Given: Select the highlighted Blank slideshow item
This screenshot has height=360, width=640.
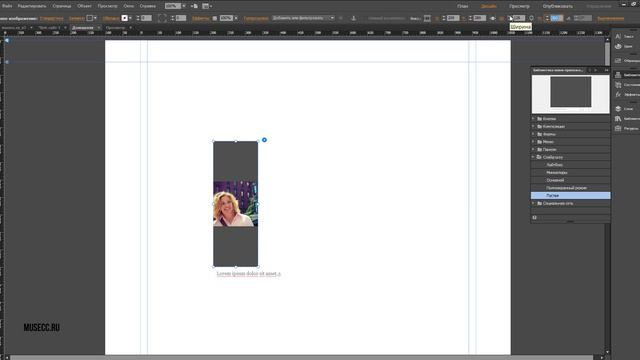Looking at the screenshot, I should point(571,196).
